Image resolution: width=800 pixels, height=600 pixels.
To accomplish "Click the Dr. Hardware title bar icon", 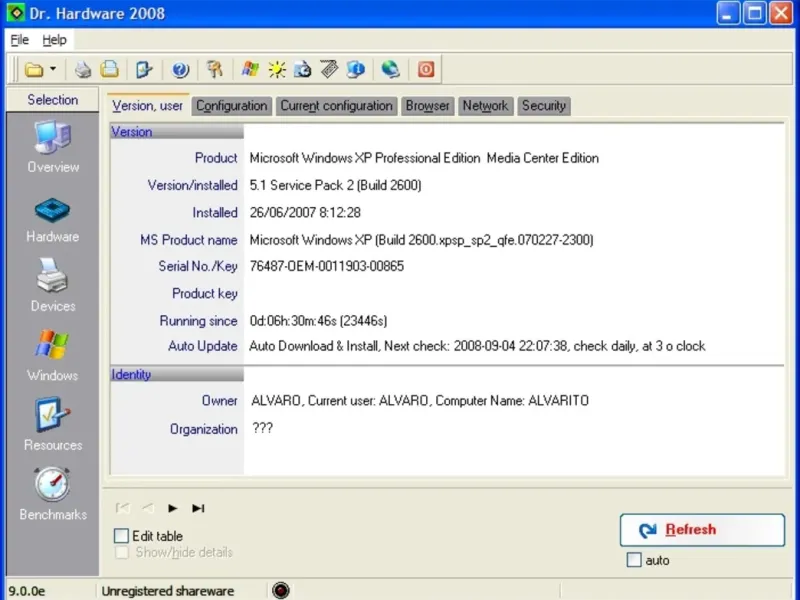I will [16, 13].
